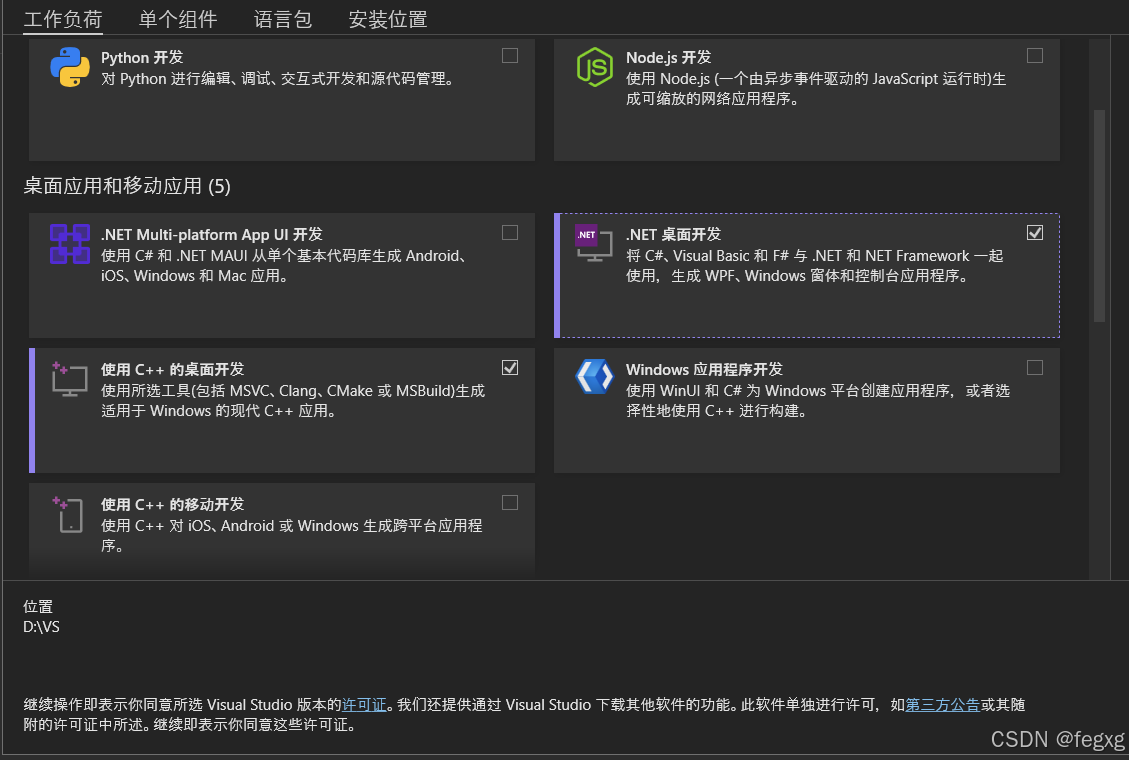Select the Python 开发 card title
This screenshot has height=760, width=1129.
[142, 58]
